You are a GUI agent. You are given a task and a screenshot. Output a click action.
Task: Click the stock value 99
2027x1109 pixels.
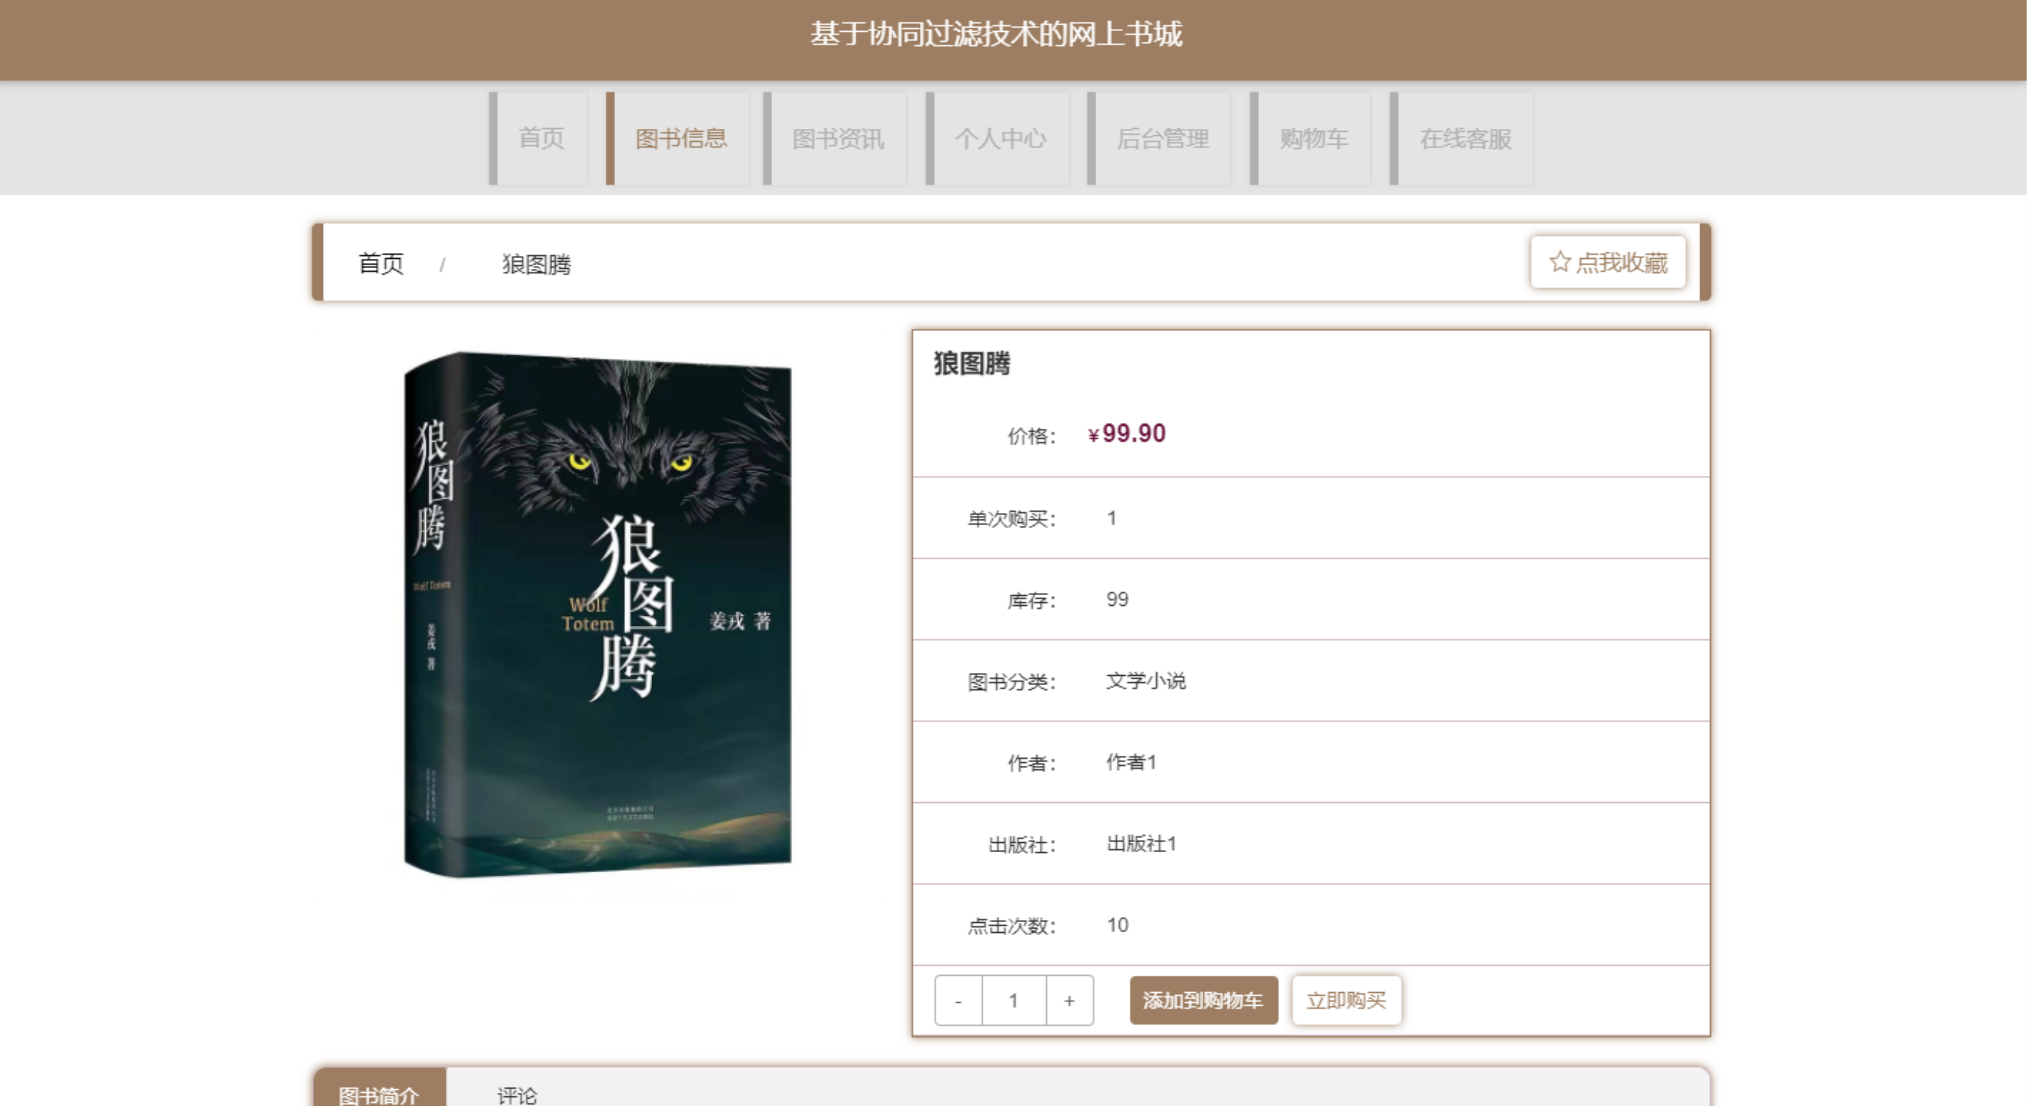point(1117,599)
